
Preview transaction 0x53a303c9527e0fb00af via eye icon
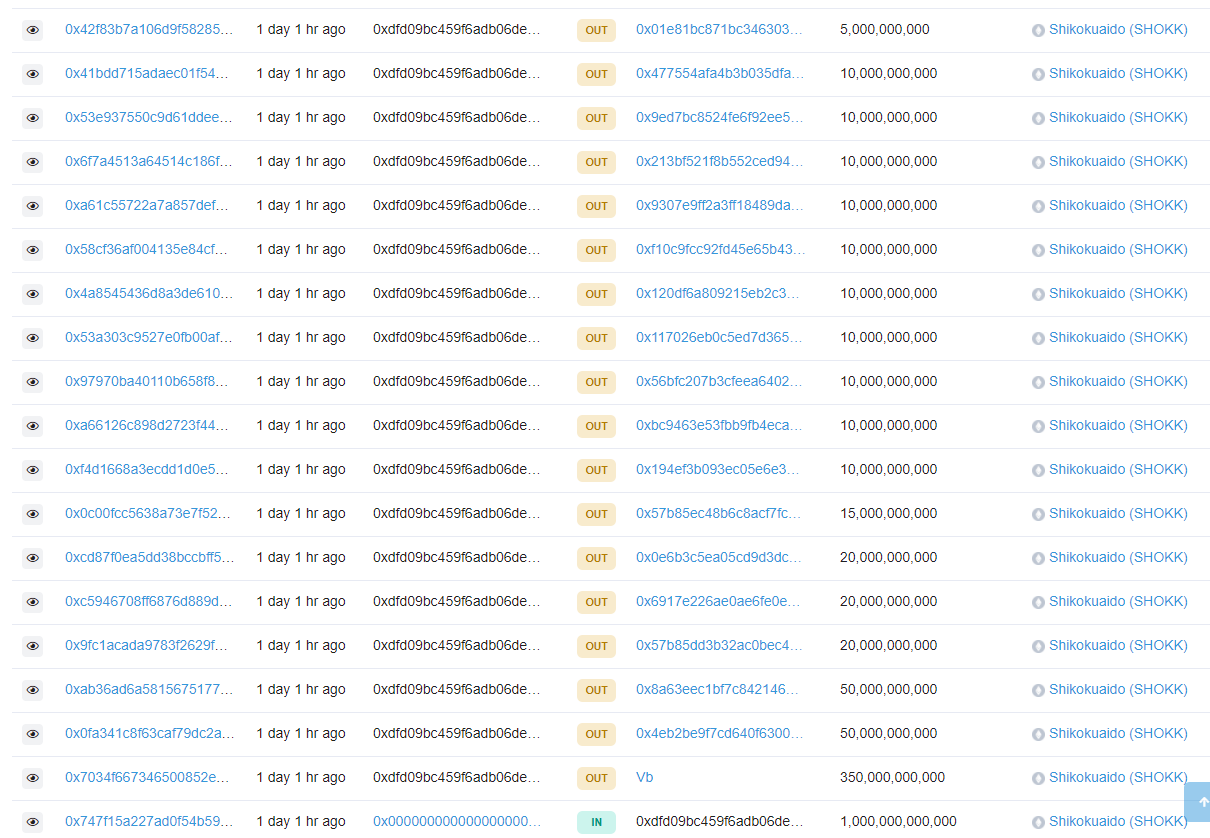pyautogui.click(x=32, y=338)
